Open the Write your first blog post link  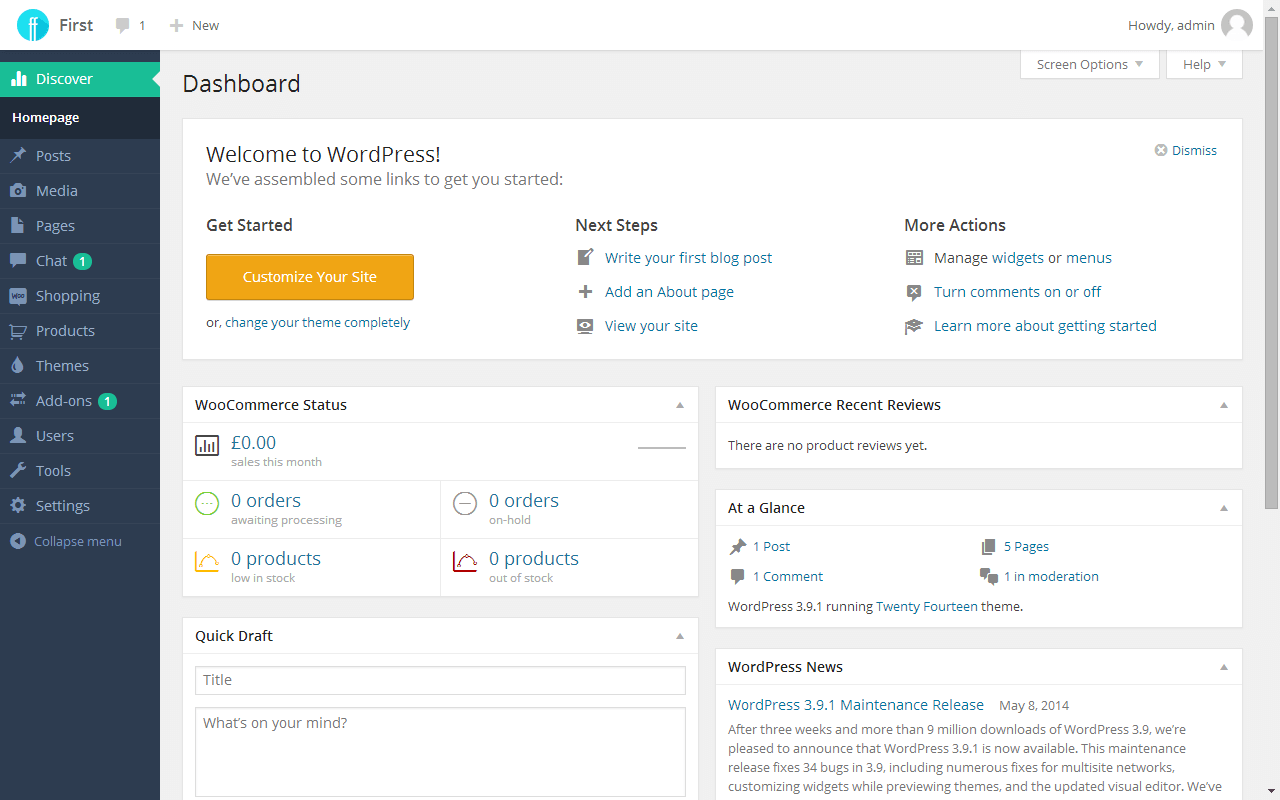click(x=688, y=258)
